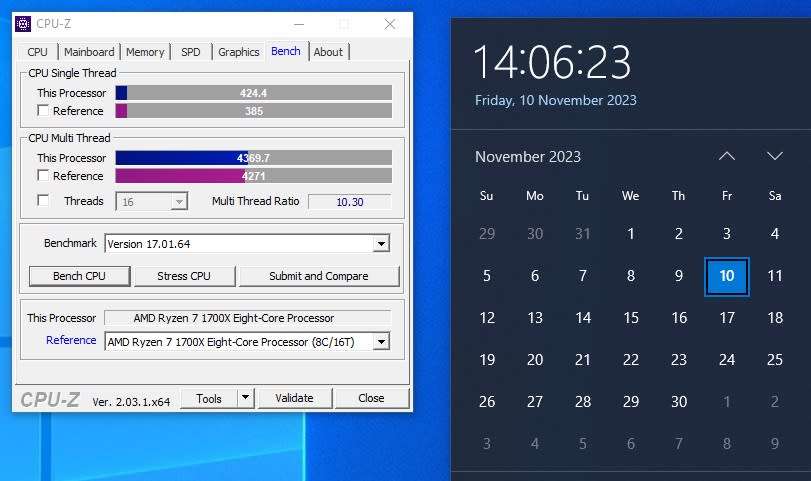Switch to the CPU tab
This screenshot has height=481, width=811.
point(38,52)
